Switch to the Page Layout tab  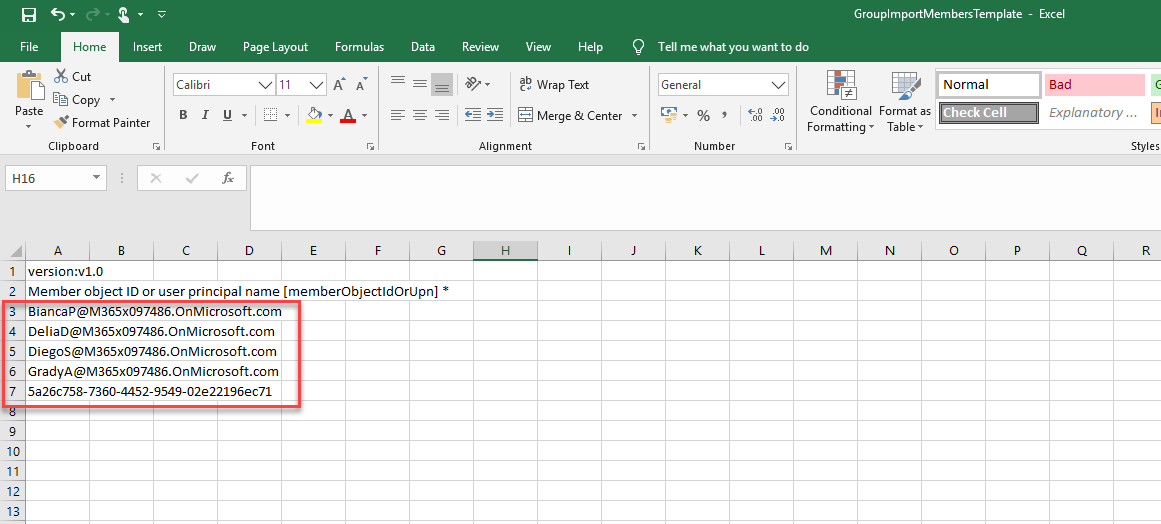pyautogui.click(x=275, y=47)
